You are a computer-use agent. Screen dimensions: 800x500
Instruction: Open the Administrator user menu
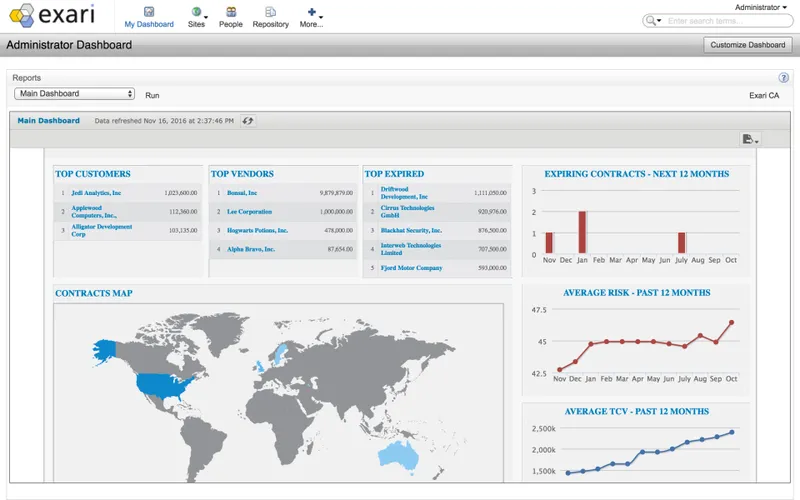tap(760, 7)
